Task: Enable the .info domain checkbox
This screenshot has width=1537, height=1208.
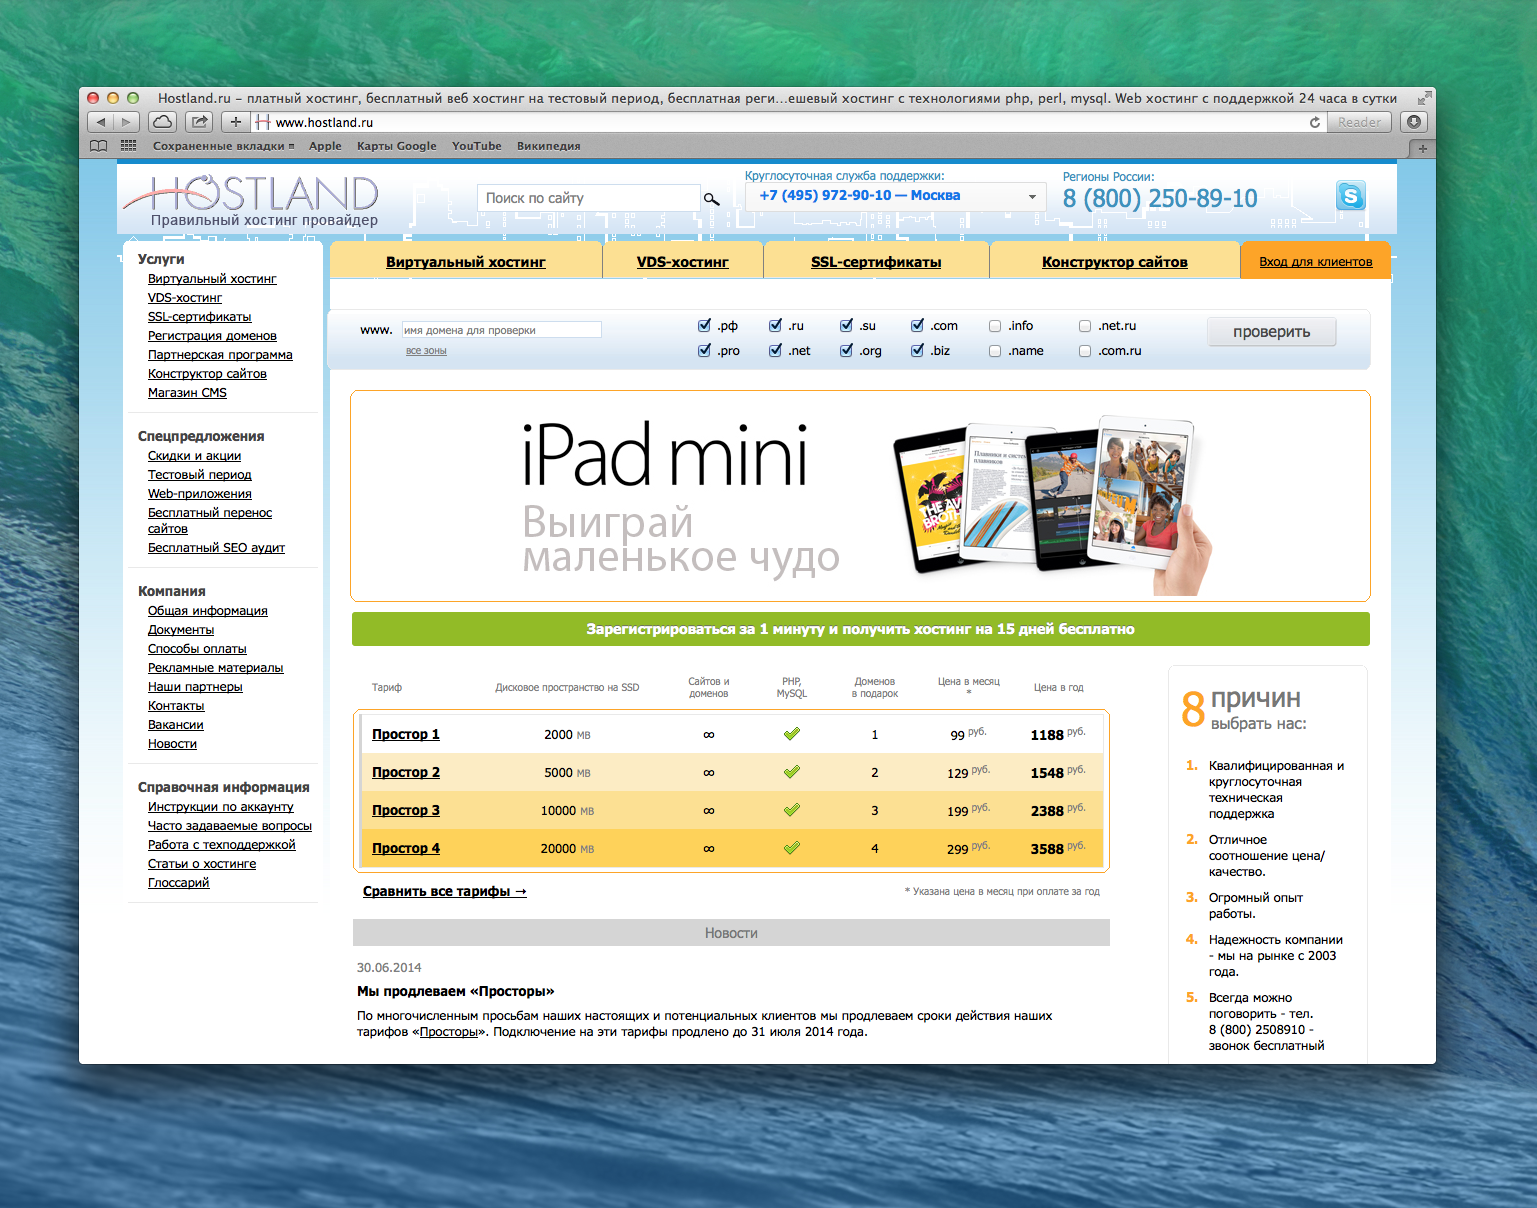Action: (995, 326)
